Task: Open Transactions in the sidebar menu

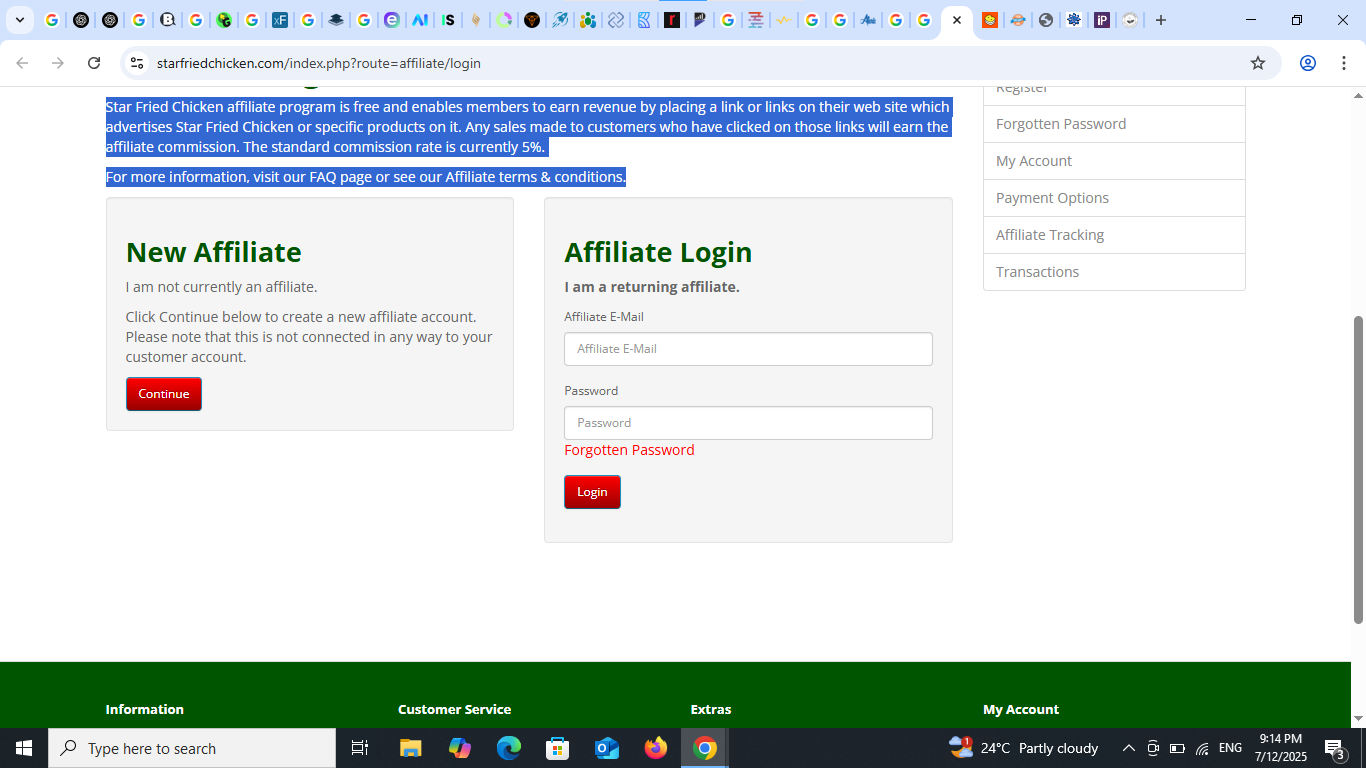Action: pyautogui.click(x=1114, y=272)
